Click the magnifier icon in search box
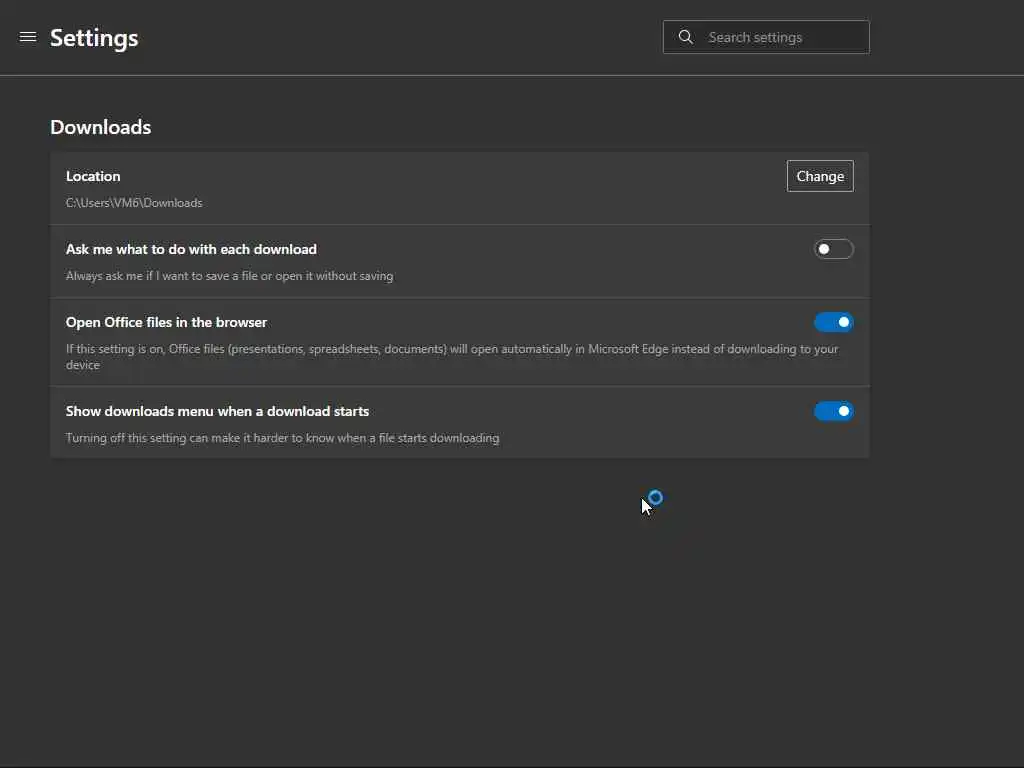Image resolution: width=1024 pixels, height=768 pixels. coord(686,37)
